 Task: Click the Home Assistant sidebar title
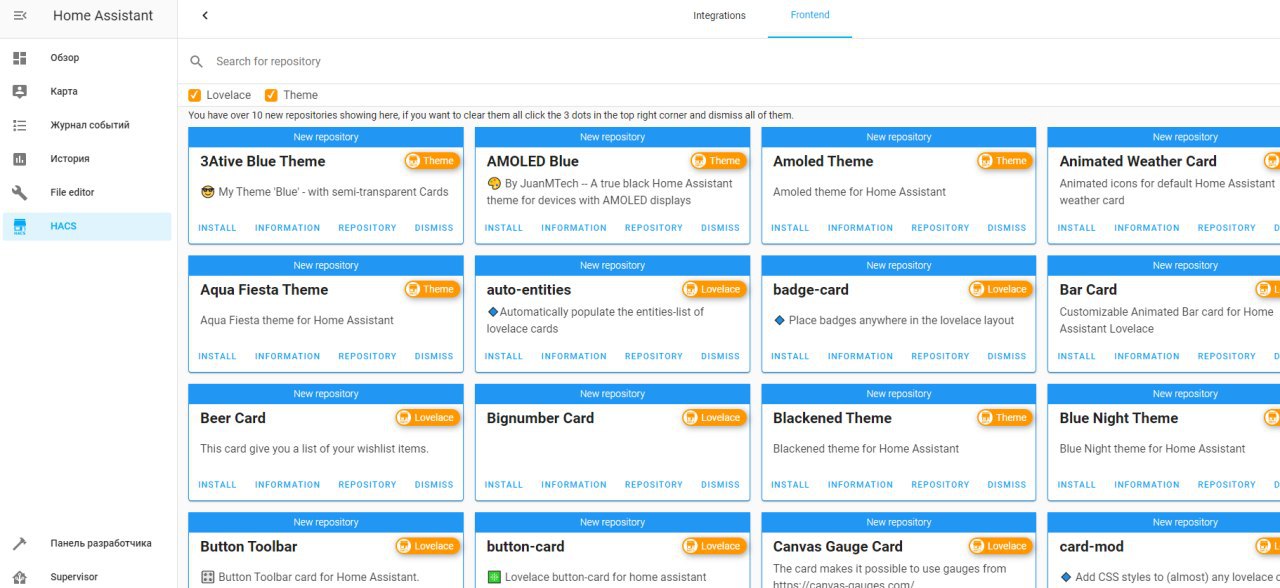coord(103,16)
